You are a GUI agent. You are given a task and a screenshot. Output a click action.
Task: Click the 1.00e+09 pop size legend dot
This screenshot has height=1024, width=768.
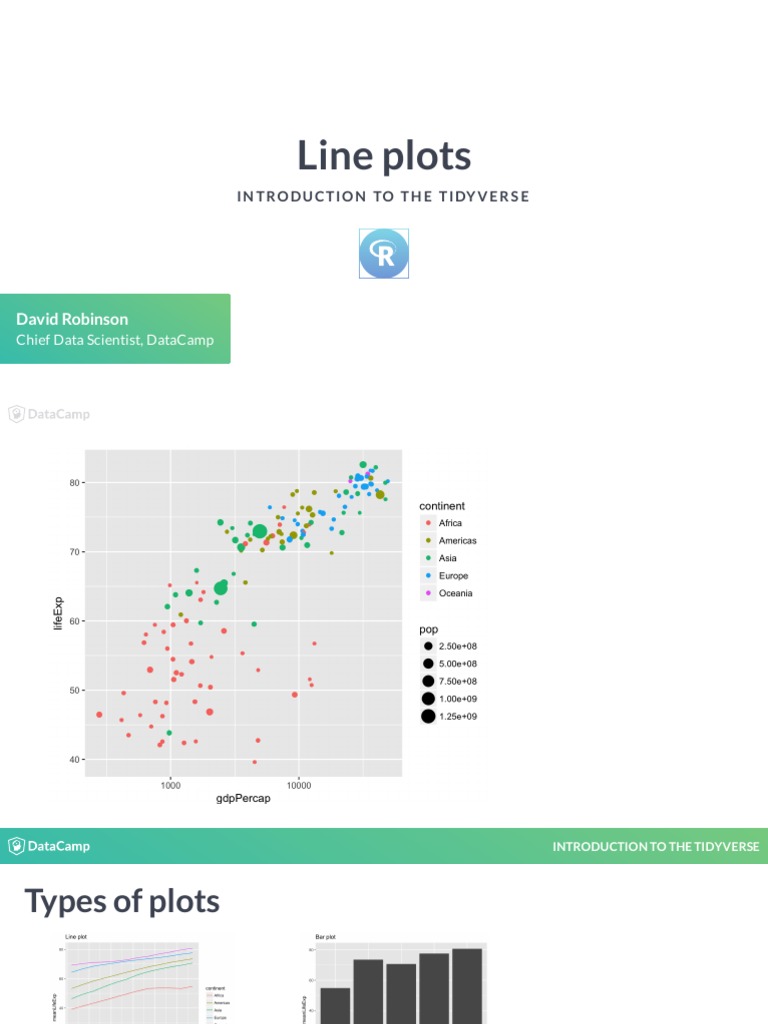point(428,698)
